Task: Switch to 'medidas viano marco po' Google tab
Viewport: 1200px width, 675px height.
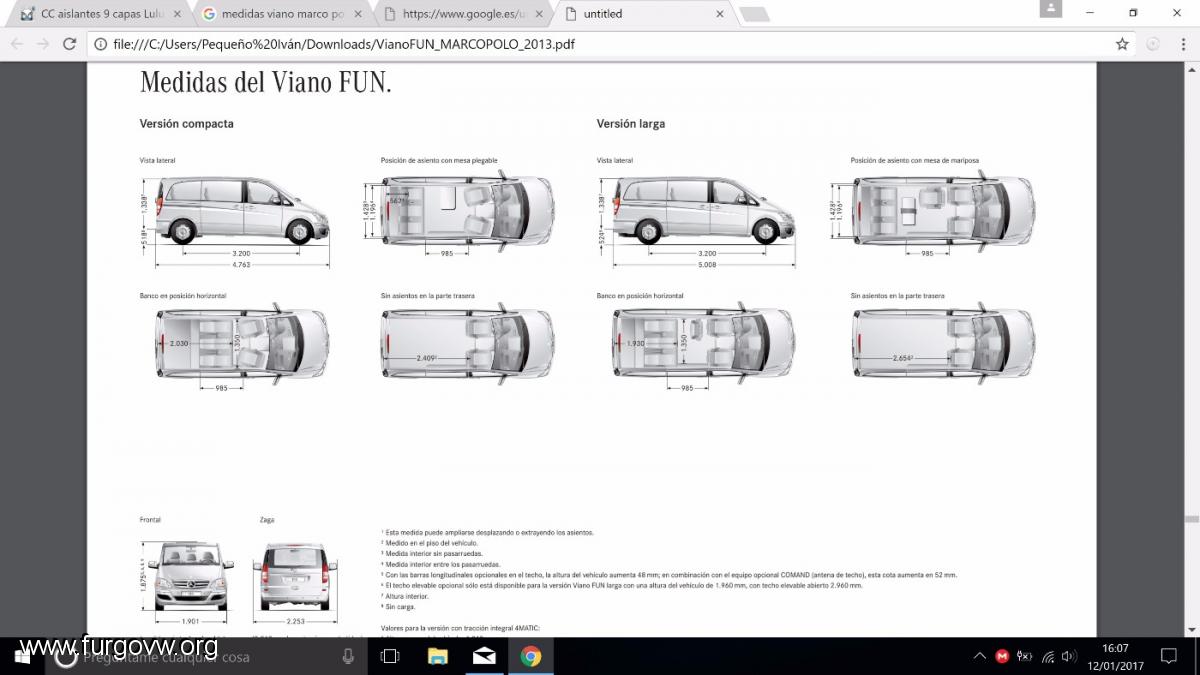Action: tap(282, 14)
